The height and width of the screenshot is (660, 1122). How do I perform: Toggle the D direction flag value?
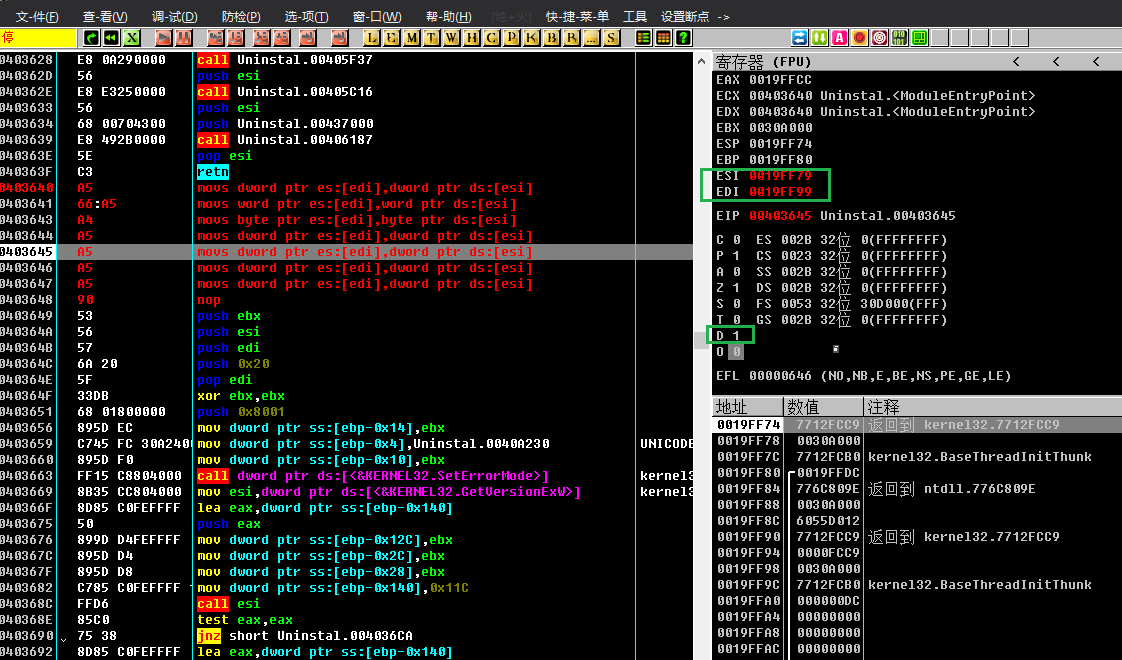(737, 335)
